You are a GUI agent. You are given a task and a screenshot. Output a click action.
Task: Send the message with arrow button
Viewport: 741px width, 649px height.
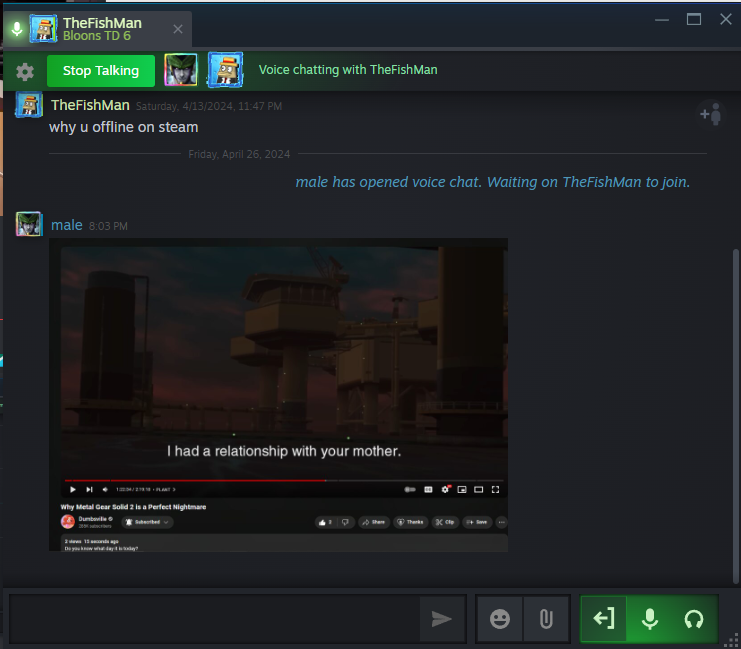tap(442, 619)
